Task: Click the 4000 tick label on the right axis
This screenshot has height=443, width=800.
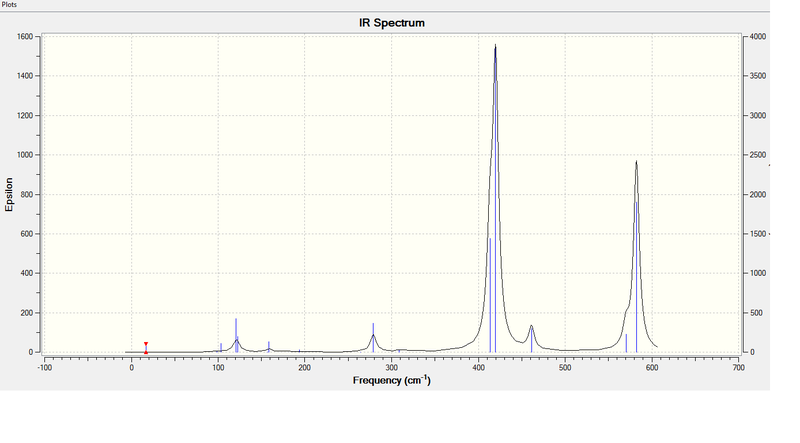Action: pyautogui.click(x=758, y=37)
